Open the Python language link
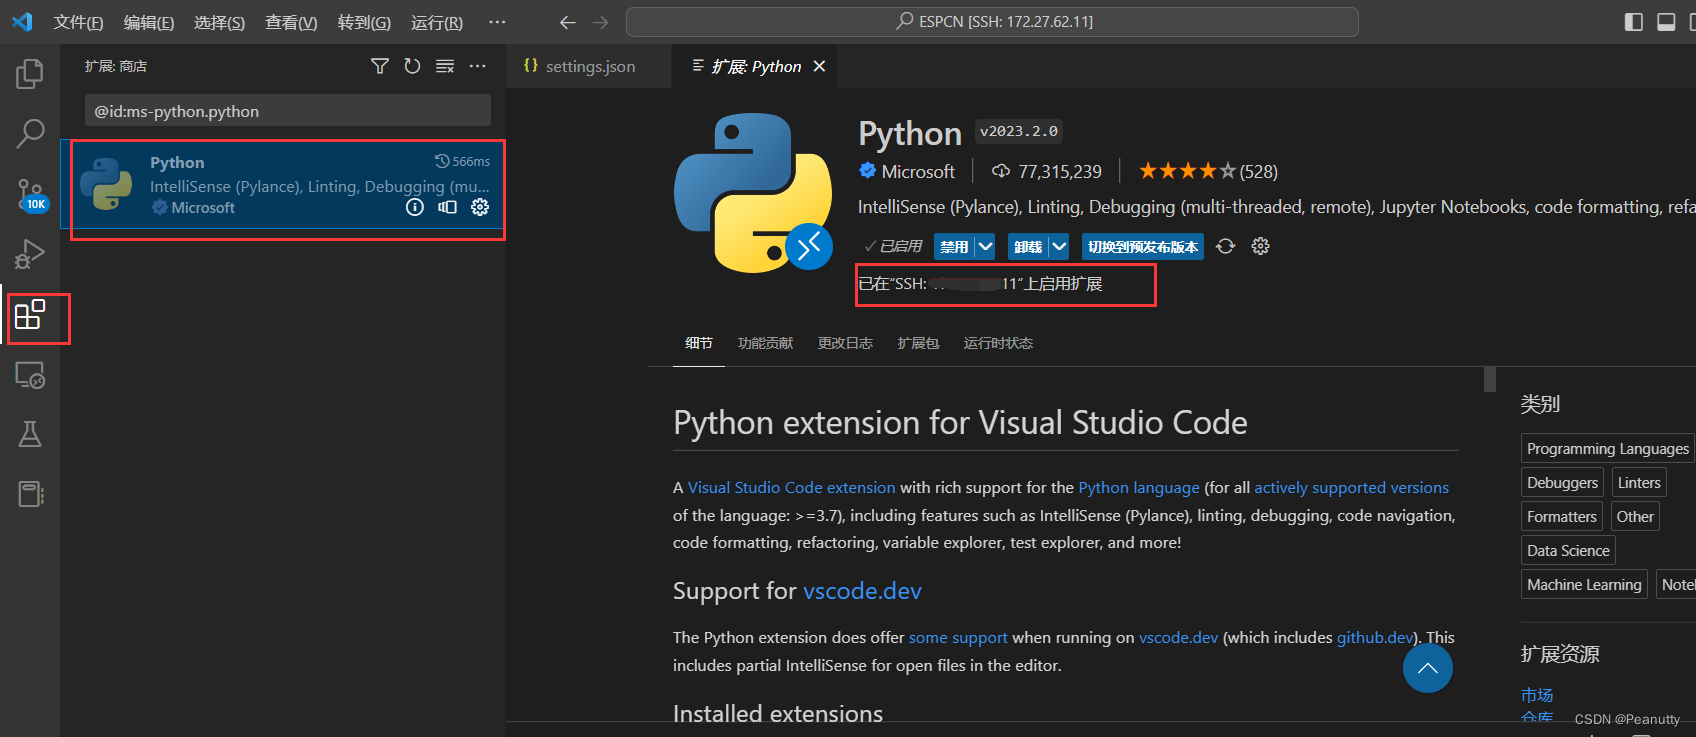This screenshot has height=737, width=1696. (1139, 487)
